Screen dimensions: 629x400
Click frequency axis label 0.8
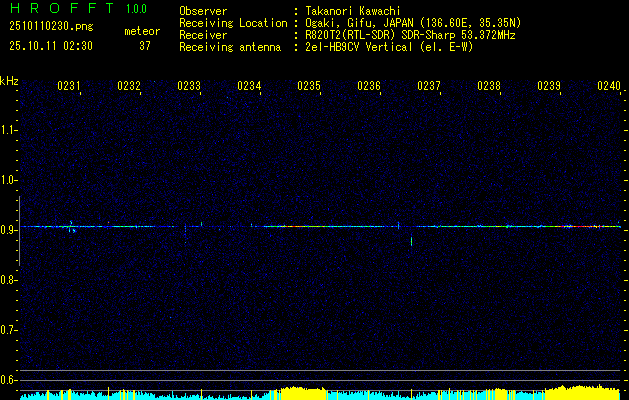pyautogui.click(x=8, y=280)
